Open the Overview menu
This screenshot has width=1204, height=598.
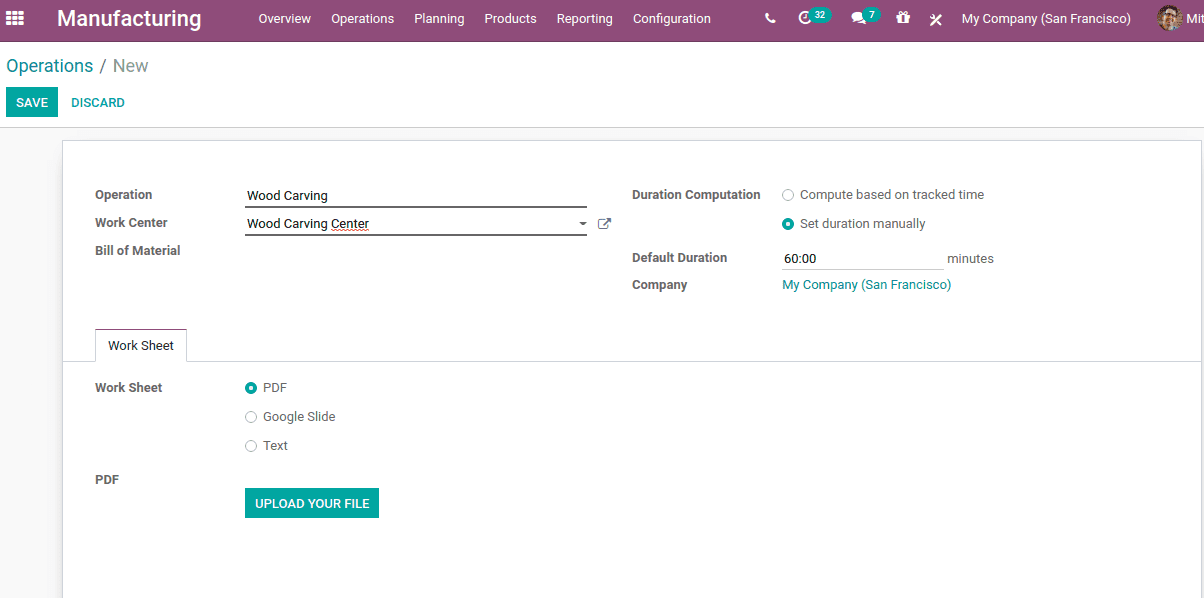coord(284,19)
